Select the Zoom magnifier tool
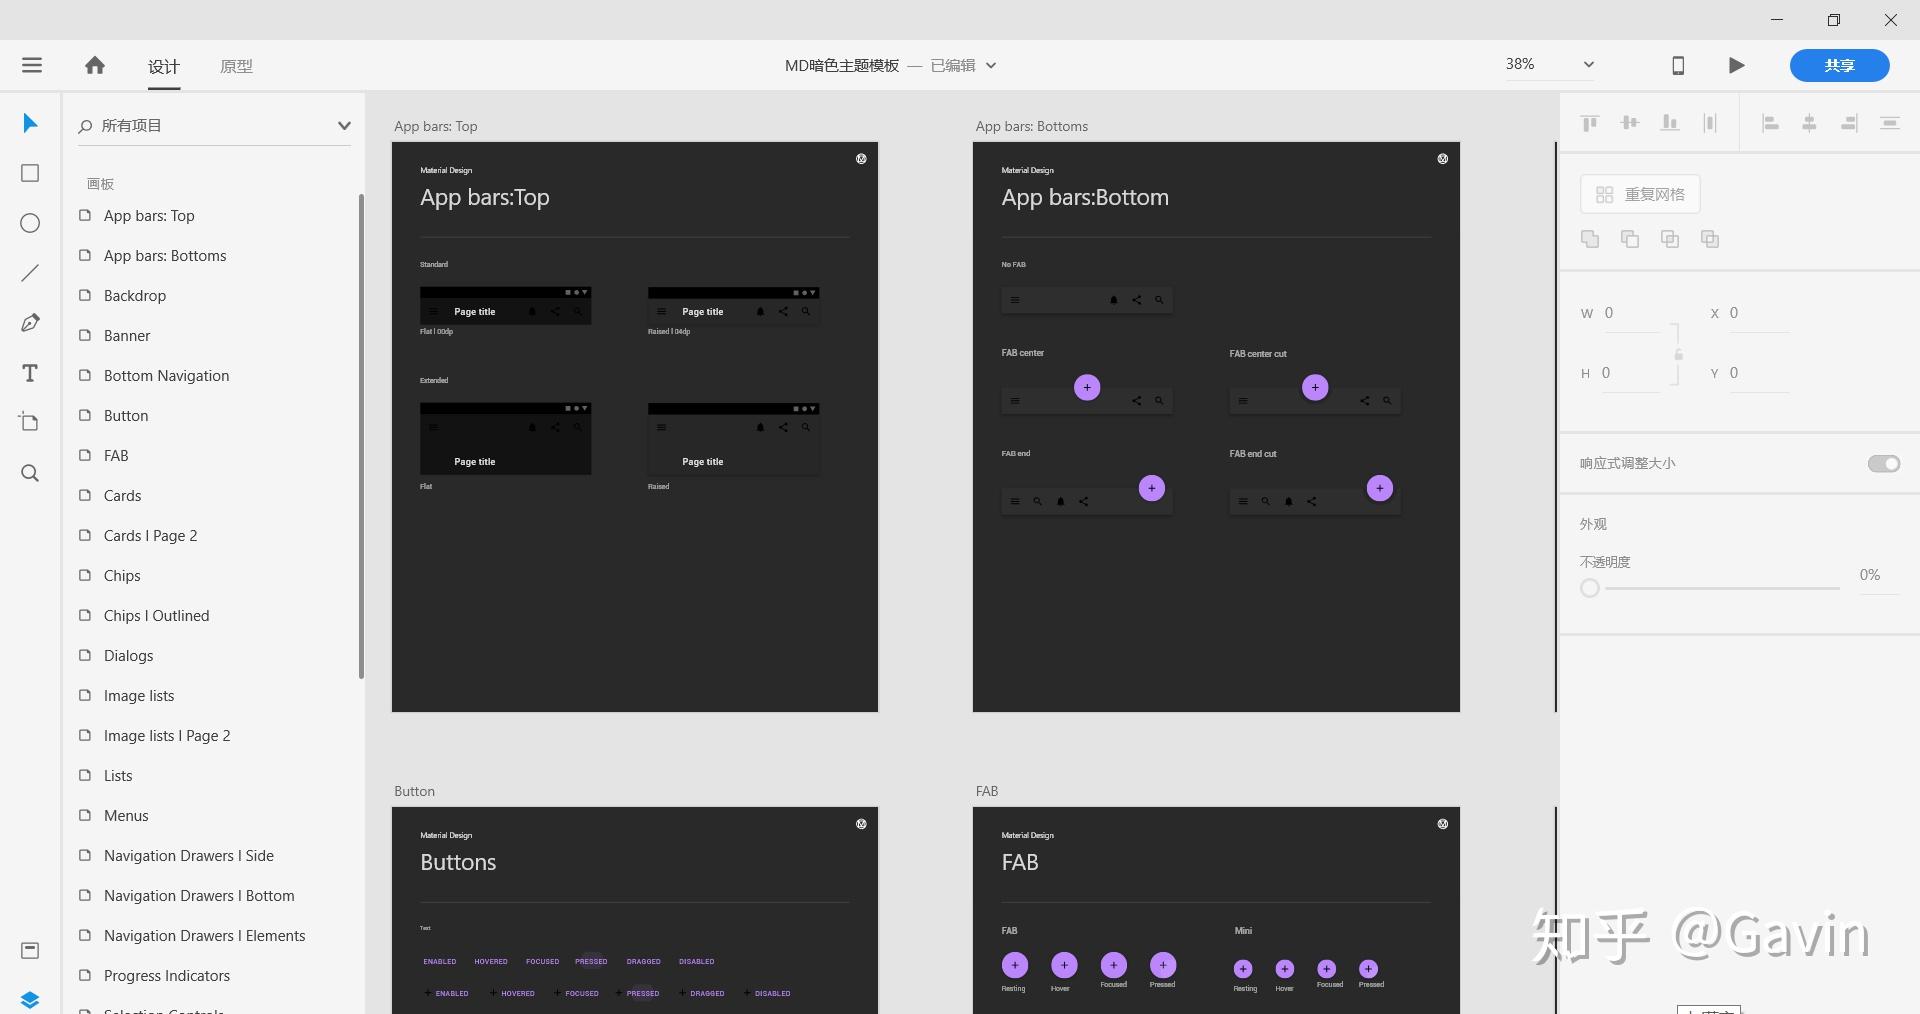The image size is (1920, 1014). coord(30,473)
